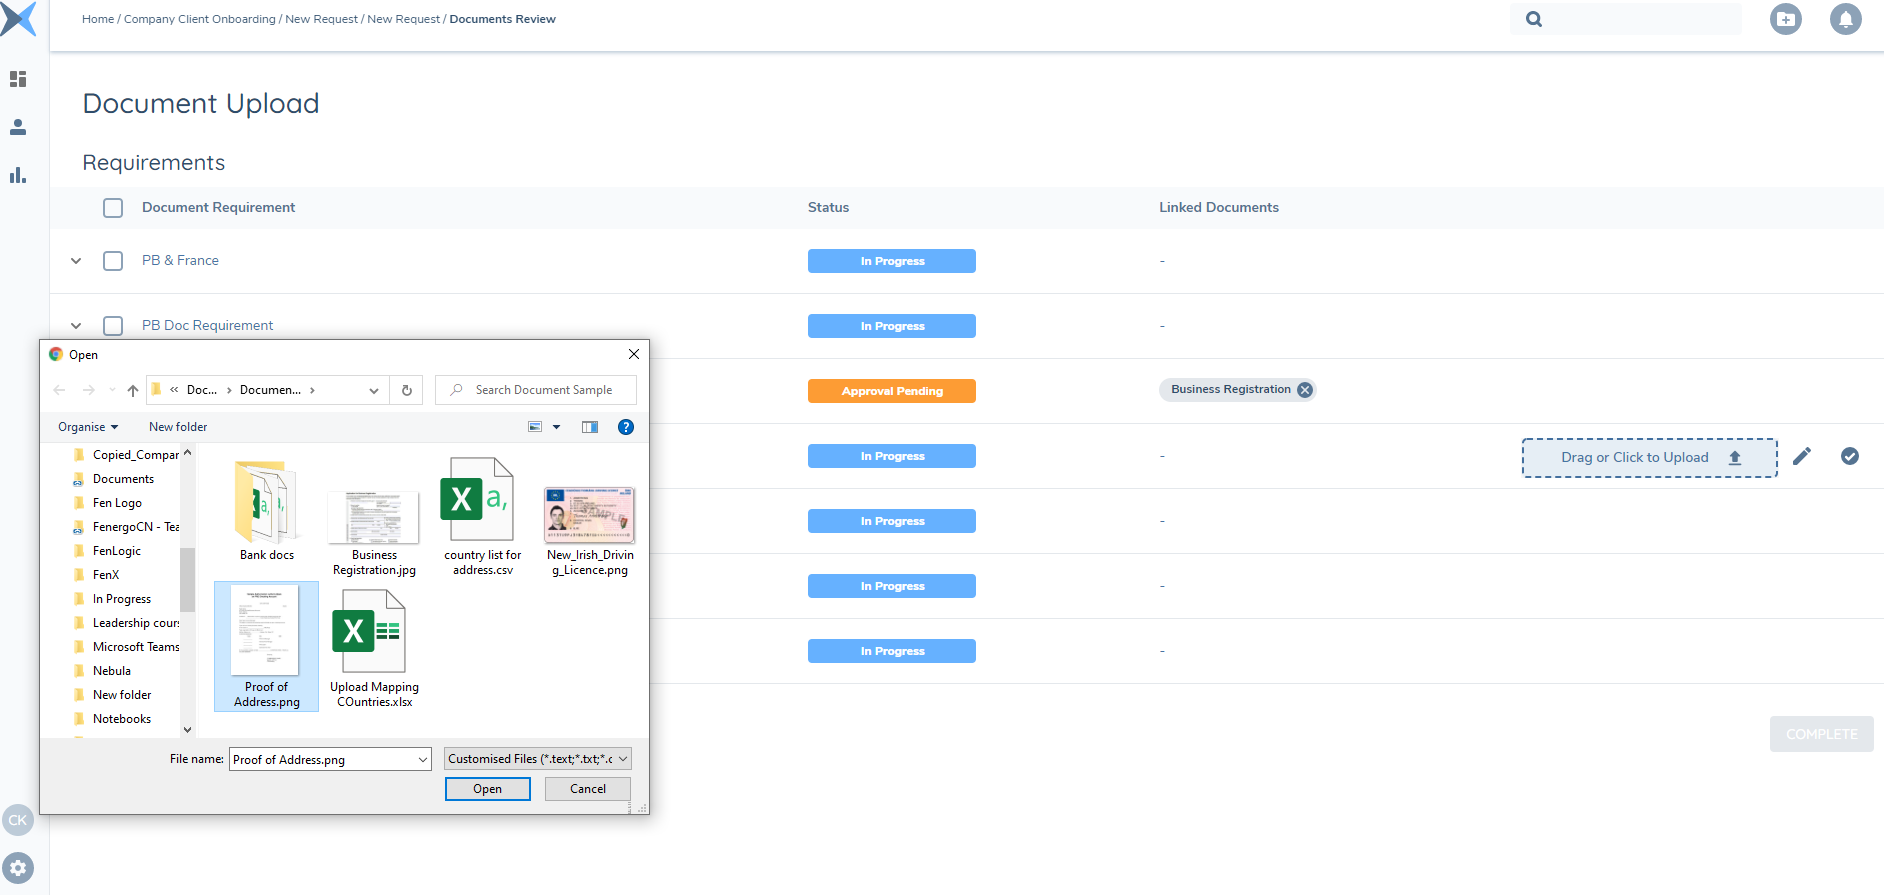
Task: Click the user profile sidebar icon
Action: 18,127
